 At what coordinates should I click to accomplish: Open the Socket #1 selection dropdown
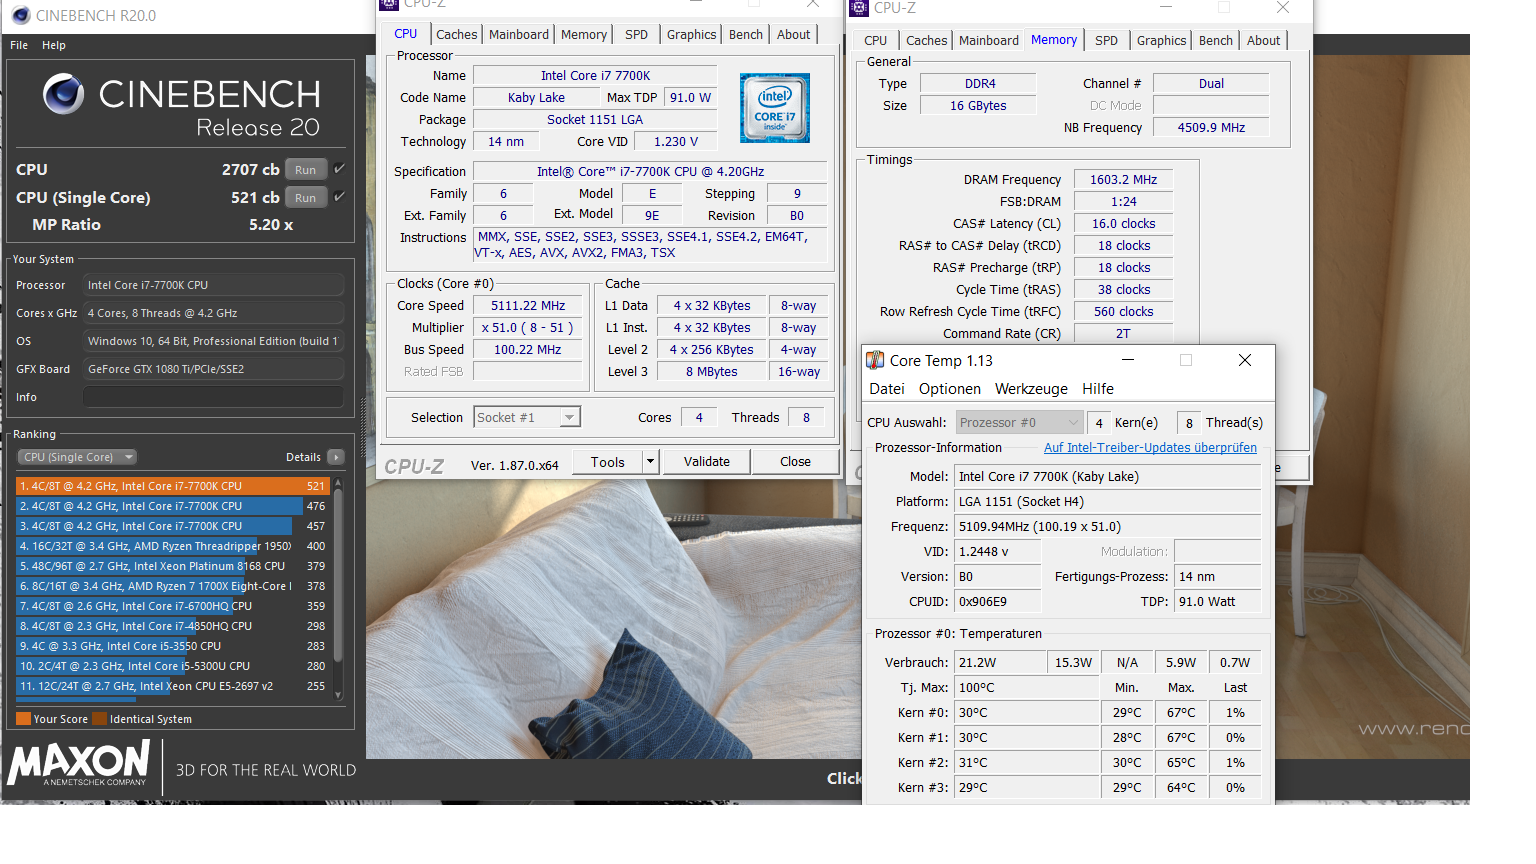point(527,417)
